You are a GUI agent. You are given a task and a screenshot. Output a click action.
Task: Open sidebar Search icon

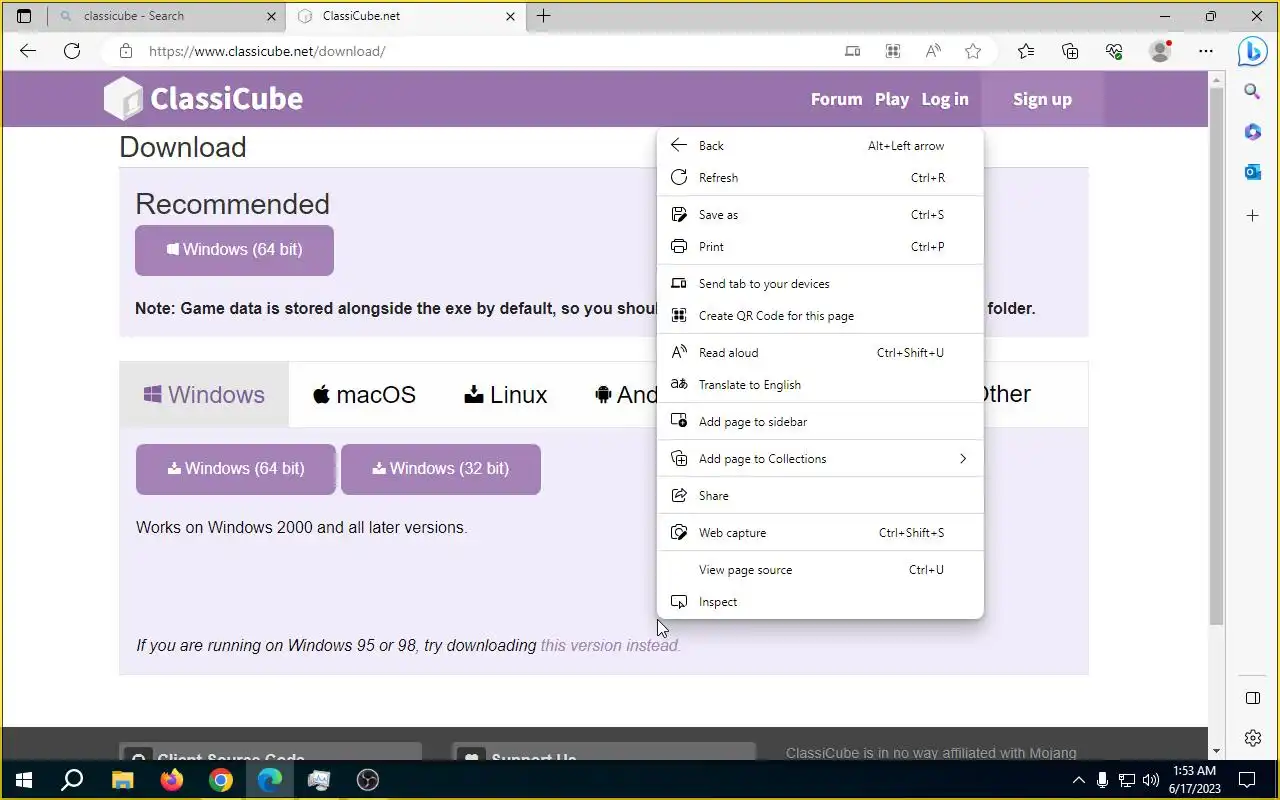point(1252,92)
